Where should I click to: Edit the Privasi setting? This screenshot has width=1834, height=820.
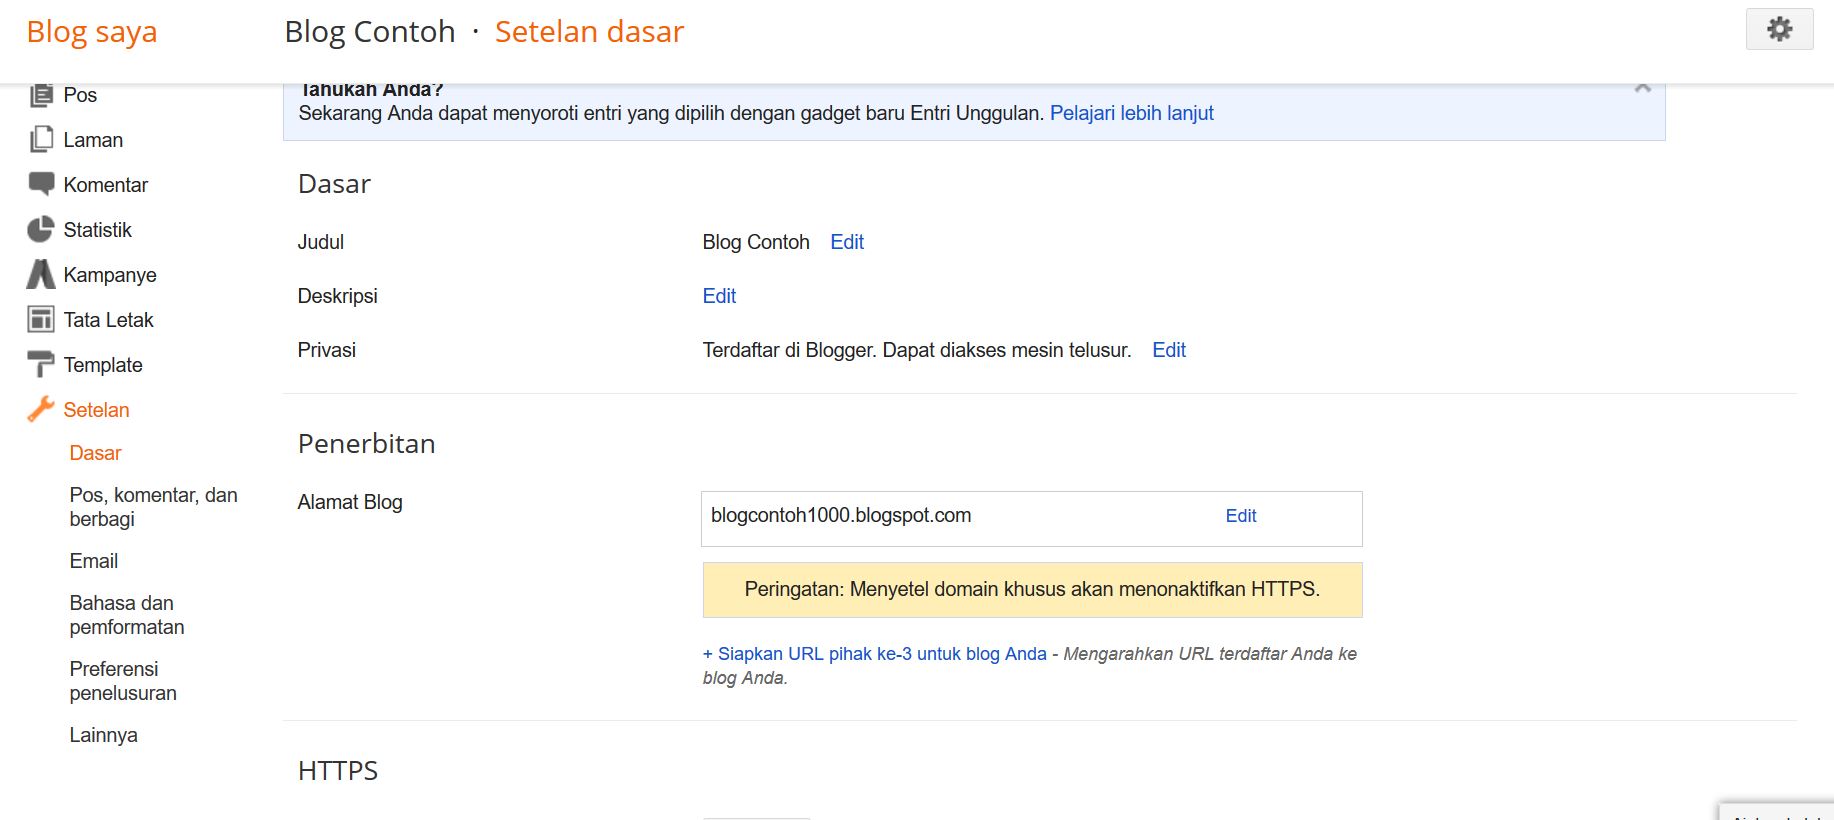(x=1168, y=350)
